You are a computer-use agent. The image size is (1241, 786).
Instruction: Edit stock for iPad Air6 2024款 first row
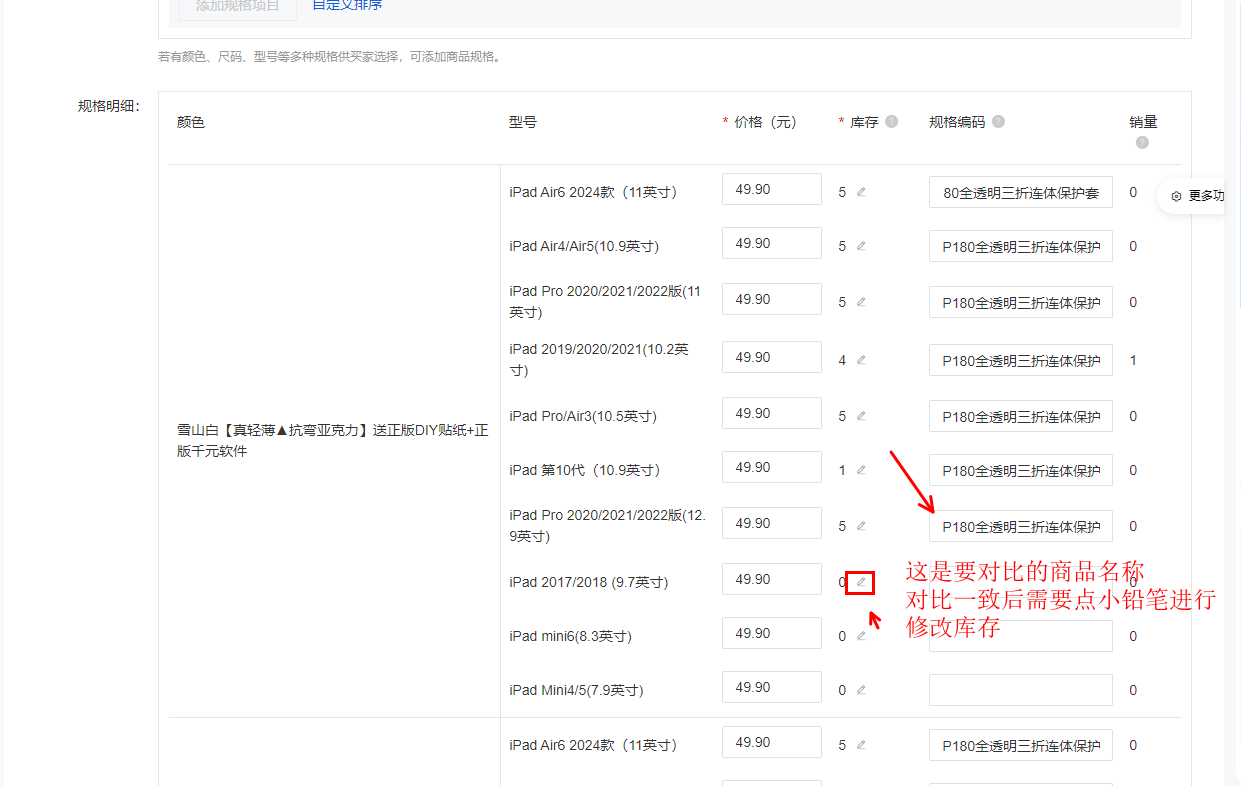(861, 192)
